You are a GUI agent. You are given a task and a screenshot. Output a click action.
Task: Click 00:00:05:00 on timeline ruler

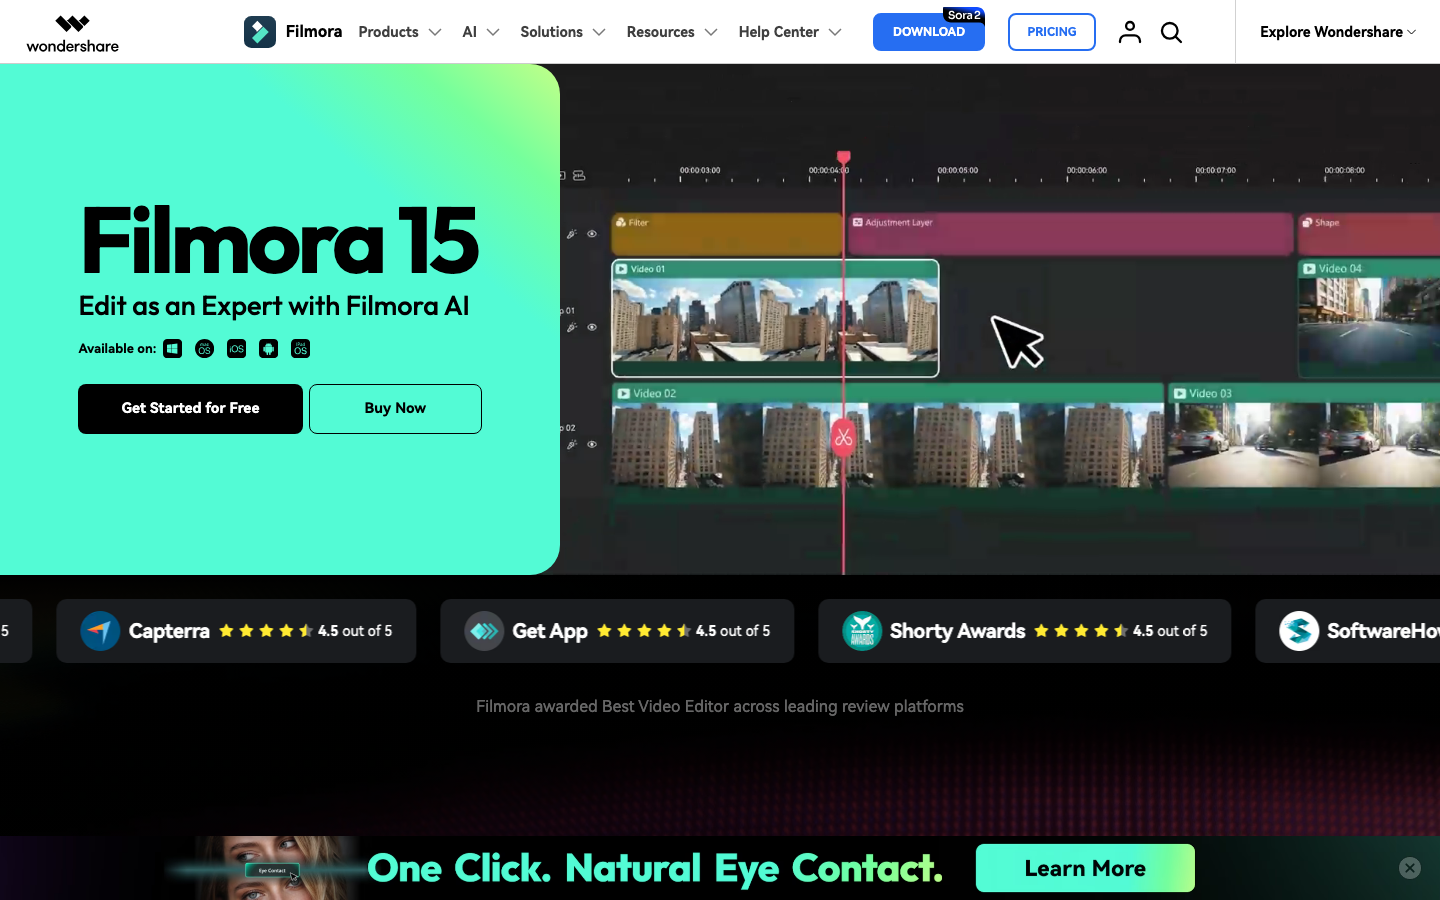click(x=958, y=170)
